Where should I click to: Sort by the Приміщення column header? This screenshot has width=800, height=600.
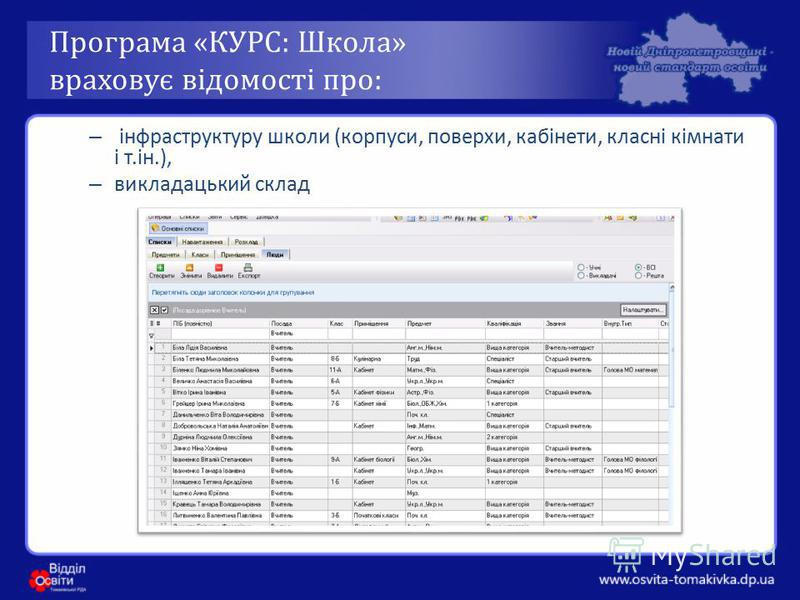379,323
